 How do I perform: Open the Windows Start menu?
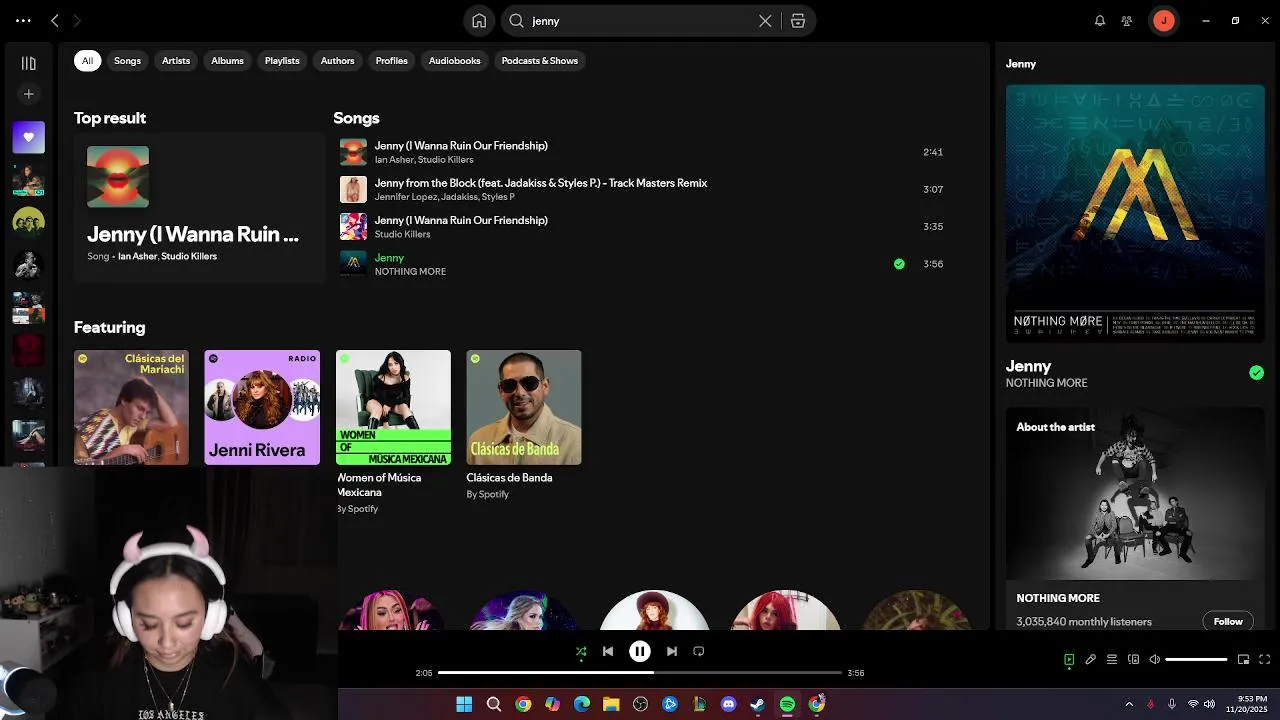(x=464, y=704)
